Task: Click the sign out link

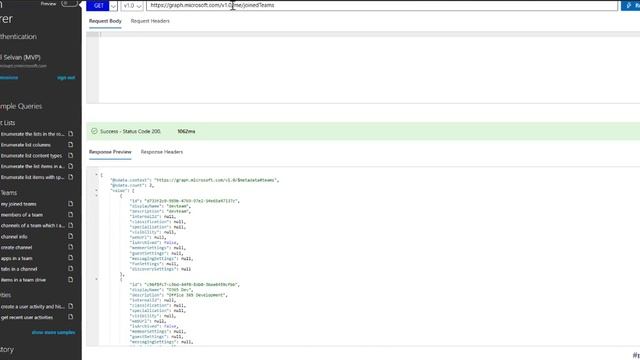Action: 66,78
